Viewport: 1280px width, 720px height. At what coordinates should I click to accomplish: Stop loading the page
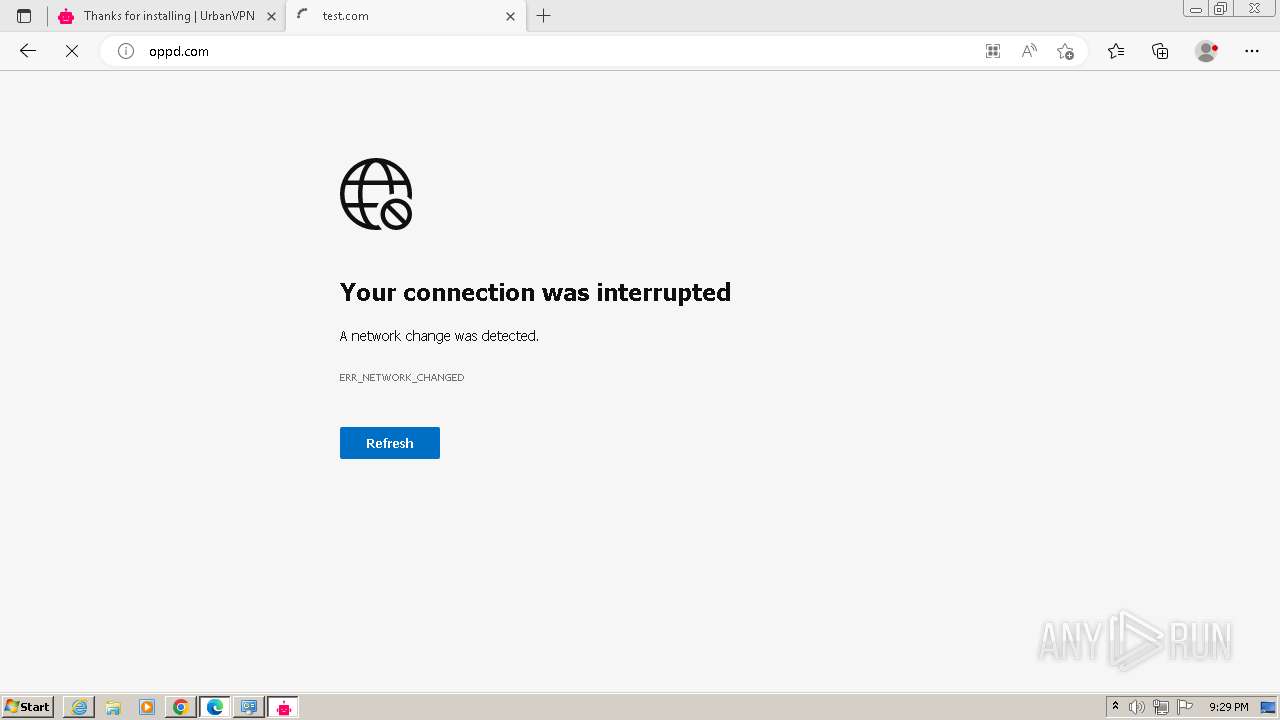[72, 51]
